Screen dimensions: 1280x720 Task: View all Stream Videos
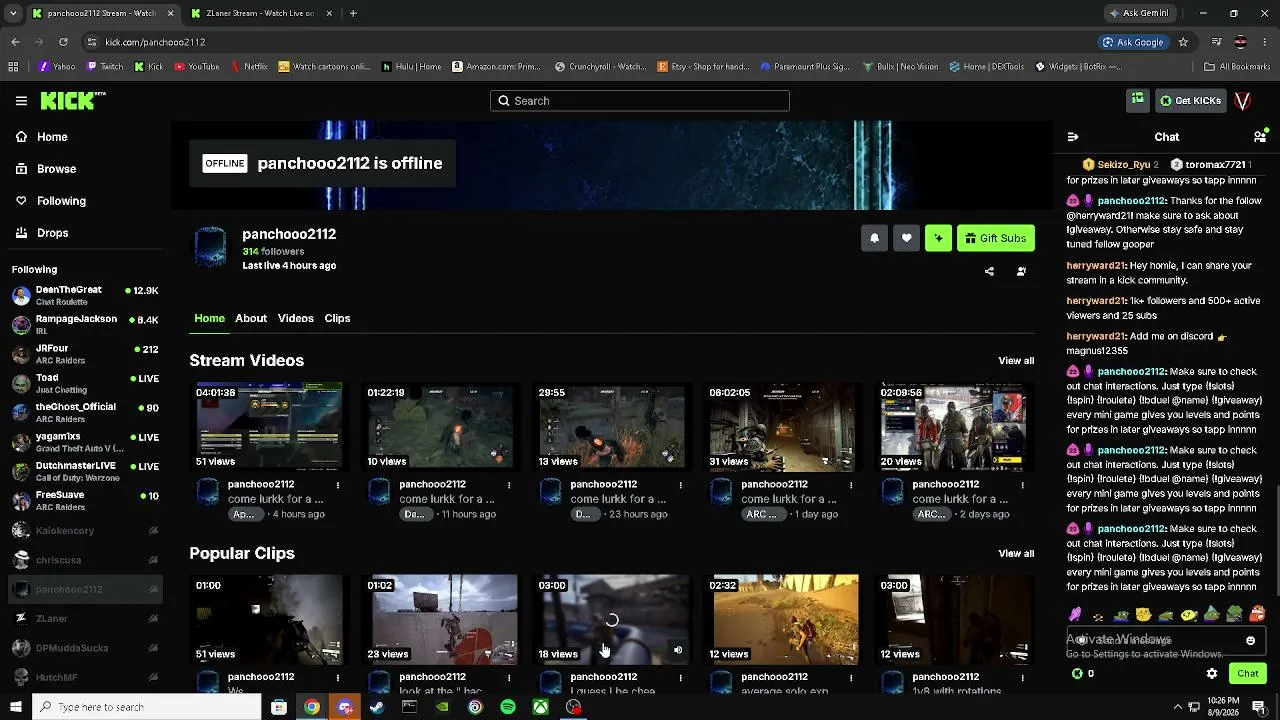click(x=1016, y=361)
